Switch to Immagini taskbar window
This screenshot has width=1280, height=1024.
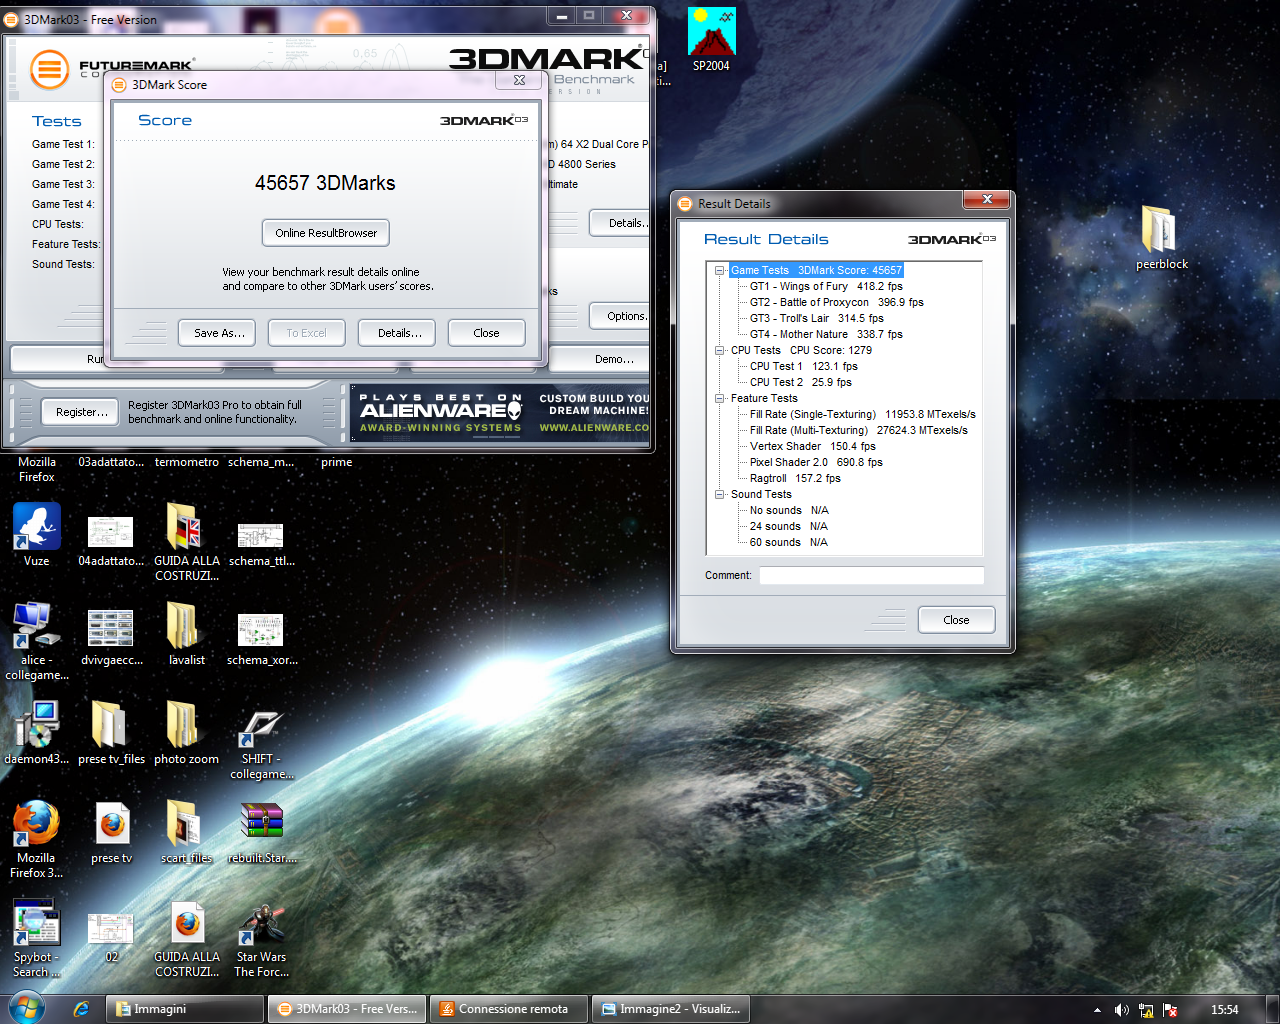(185, 1009)
